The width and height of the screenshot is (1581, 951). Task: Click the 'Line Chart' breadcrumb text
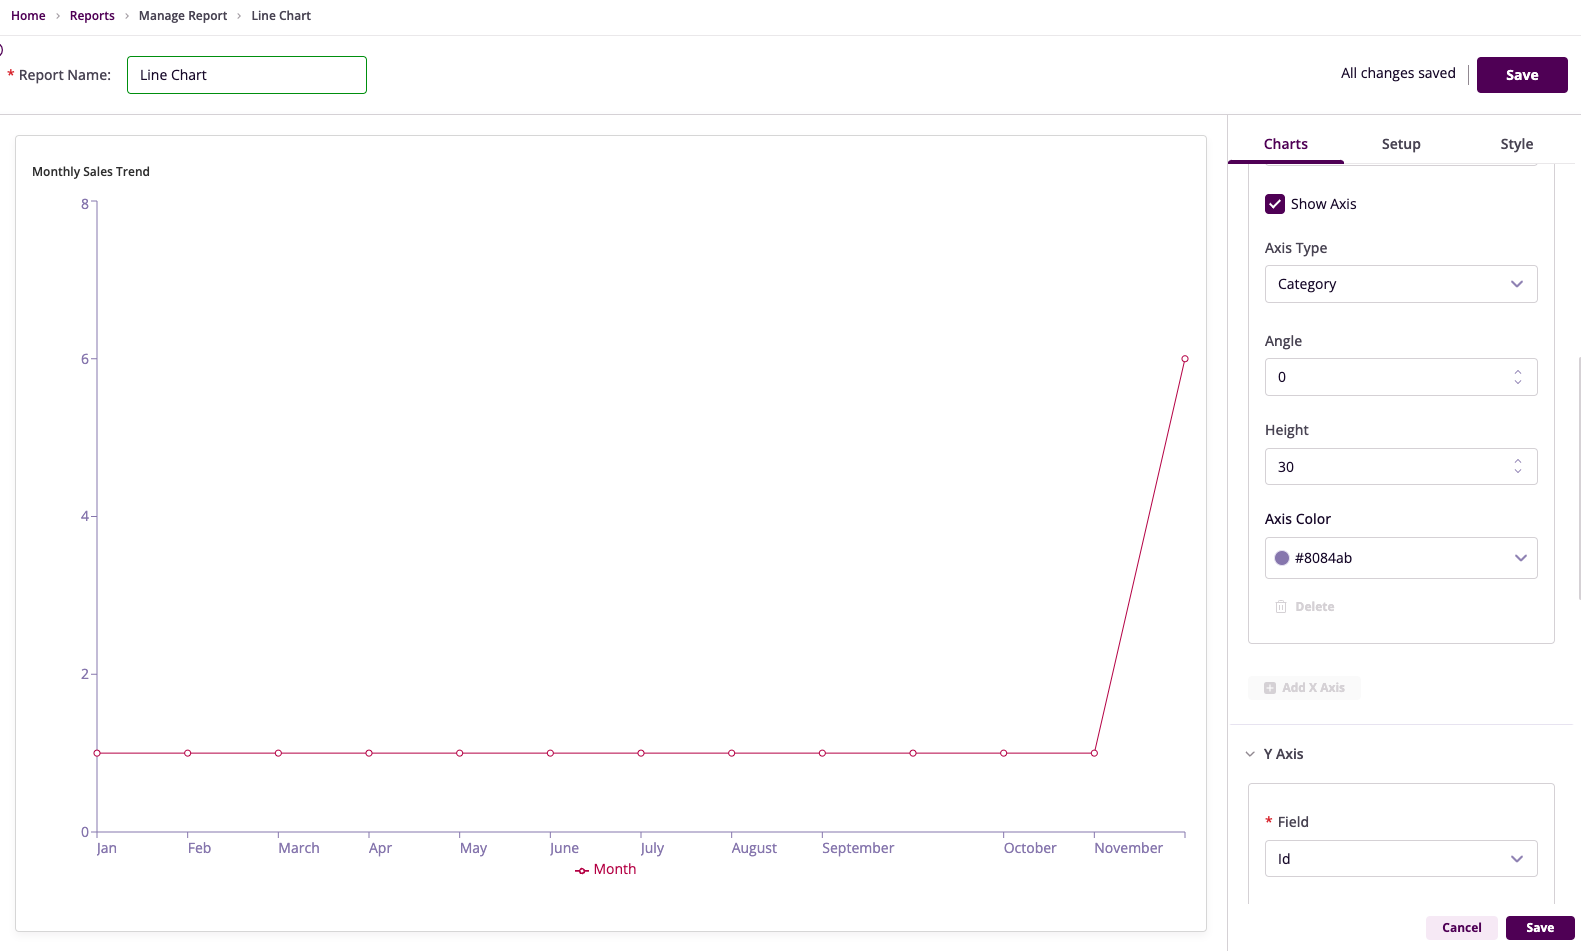click(281, 16)
